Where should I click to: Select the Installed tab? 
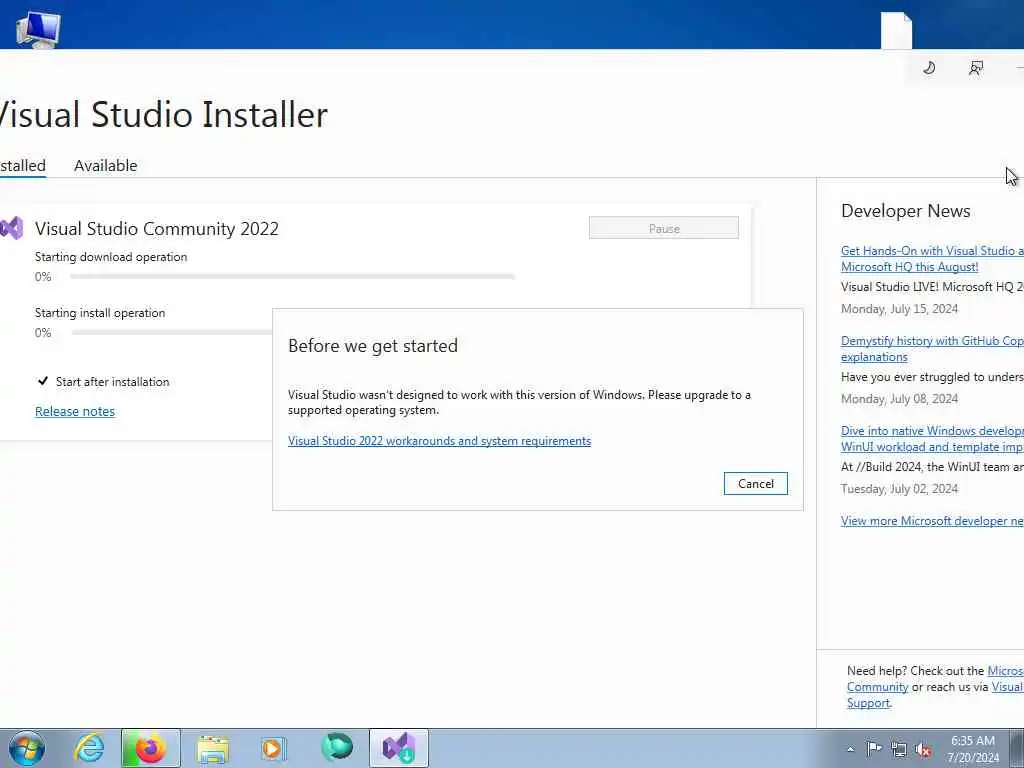pos(23,165)
